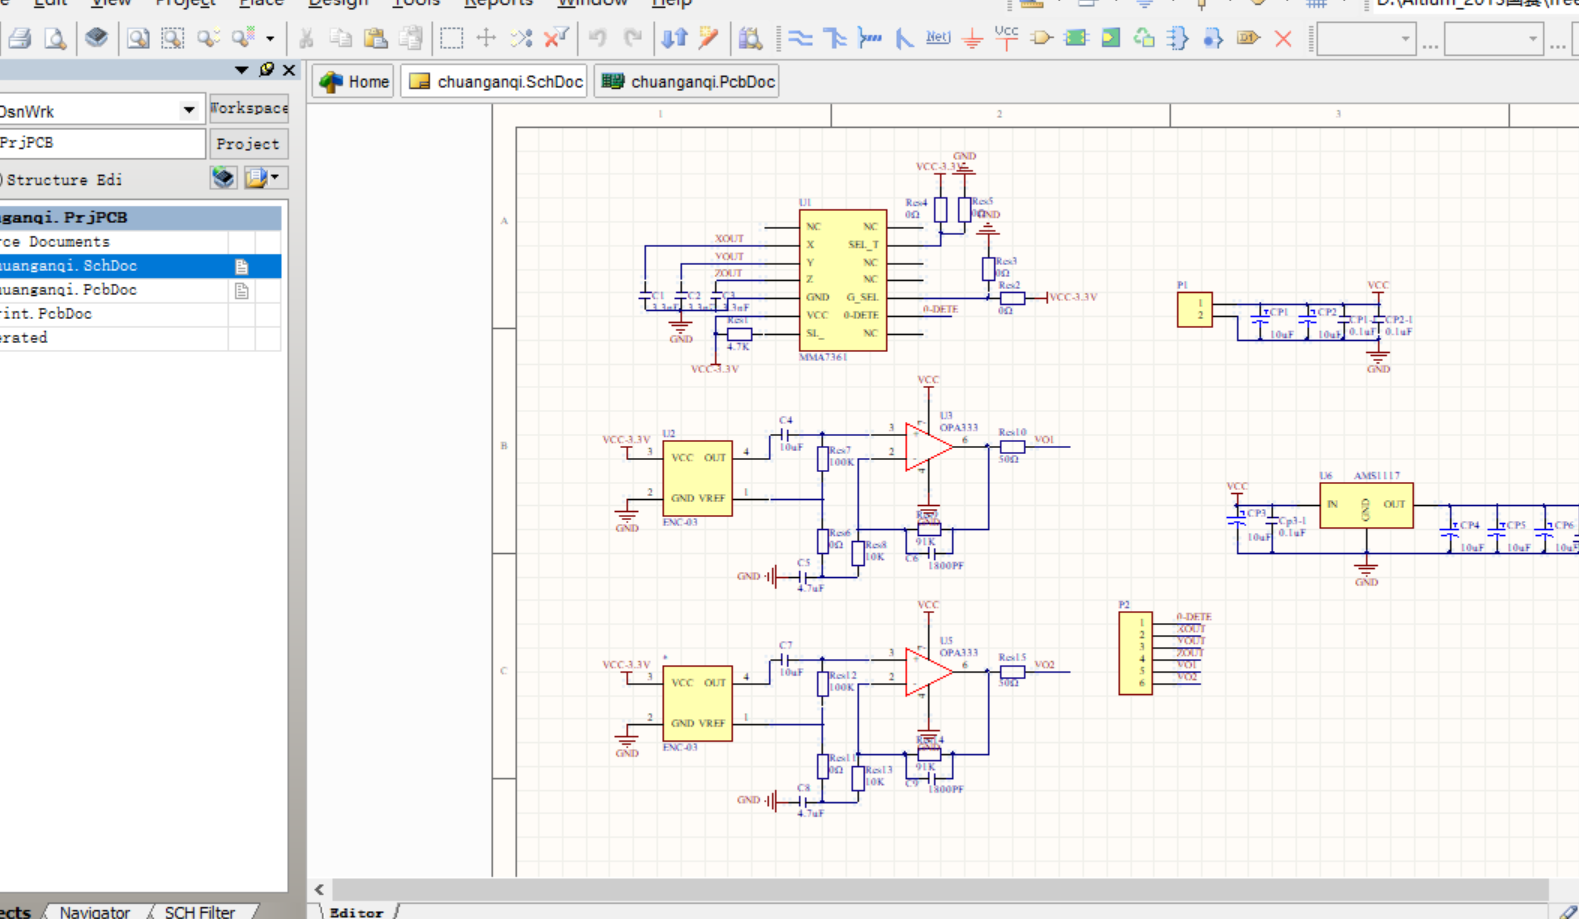
Task: Select the Place Sheet Symbol tool
Action: pos(1076,39)
